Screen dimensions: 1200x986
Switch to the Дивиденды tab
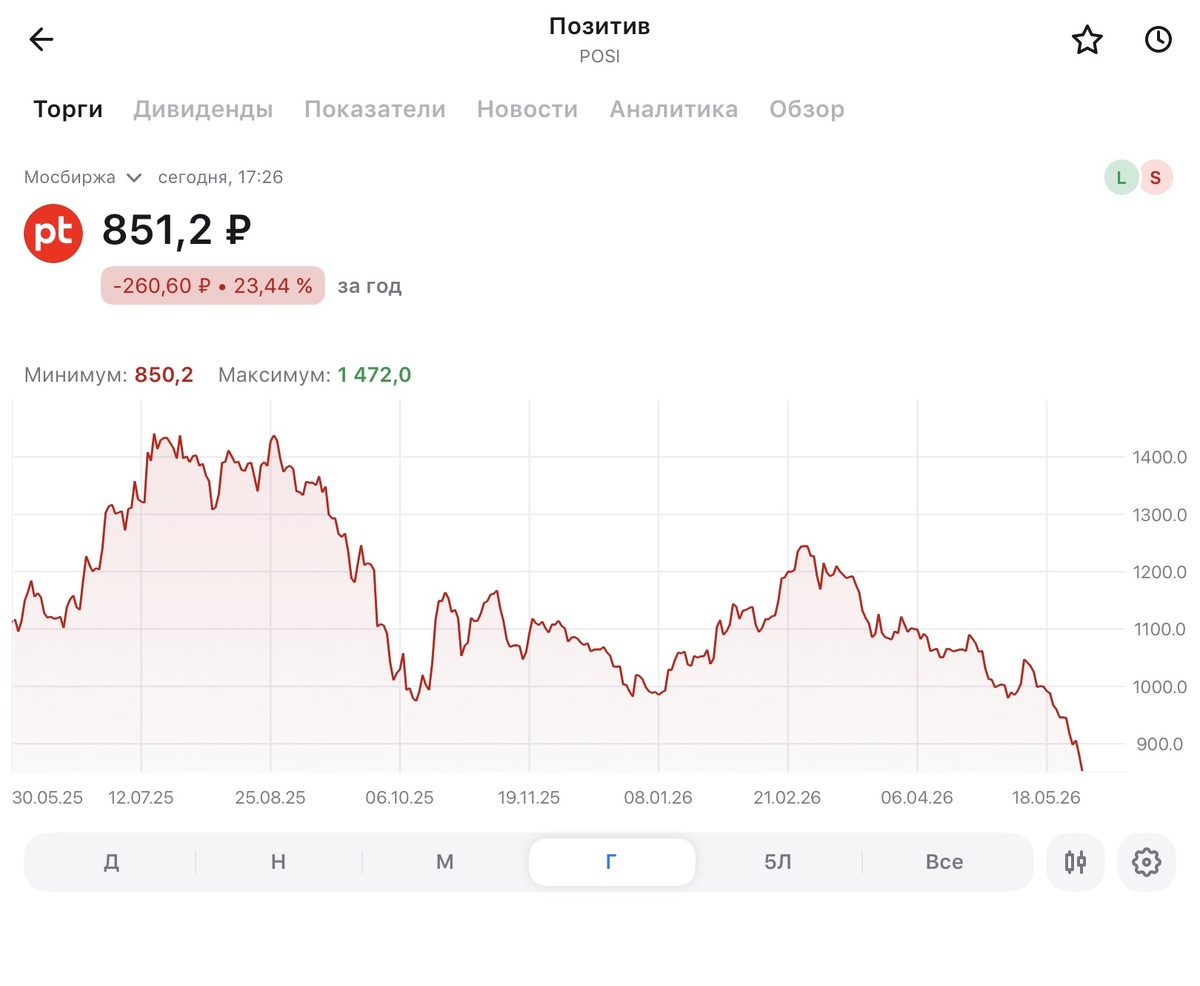[x=203, y=109]
